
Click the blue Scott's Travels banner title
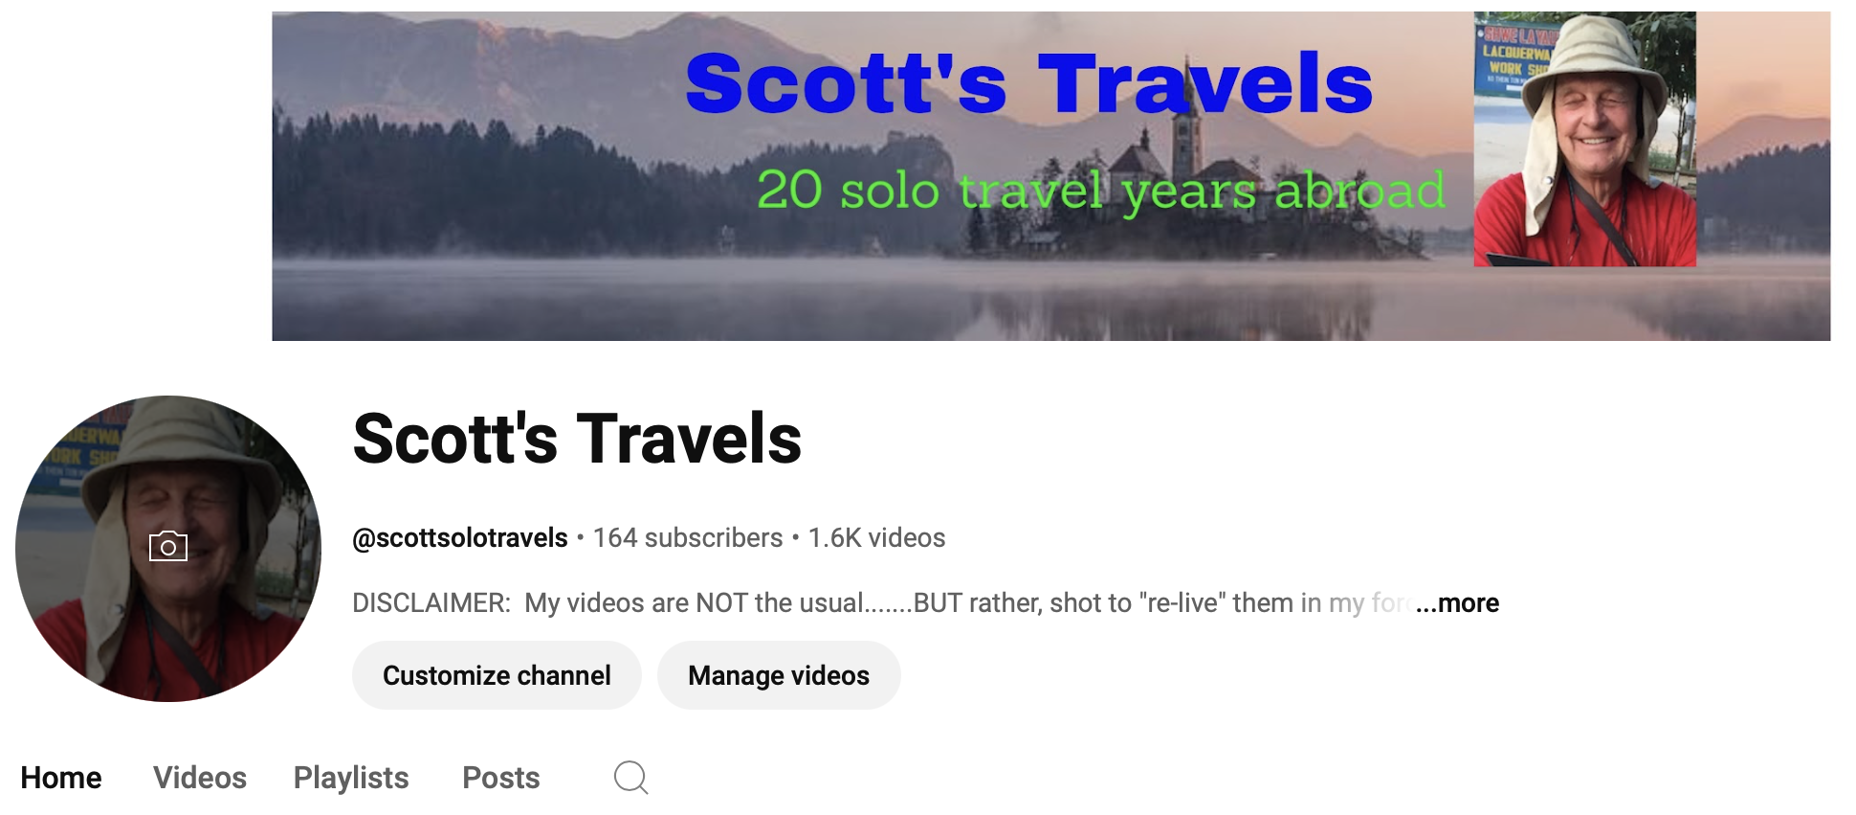tap(1029, 84)
